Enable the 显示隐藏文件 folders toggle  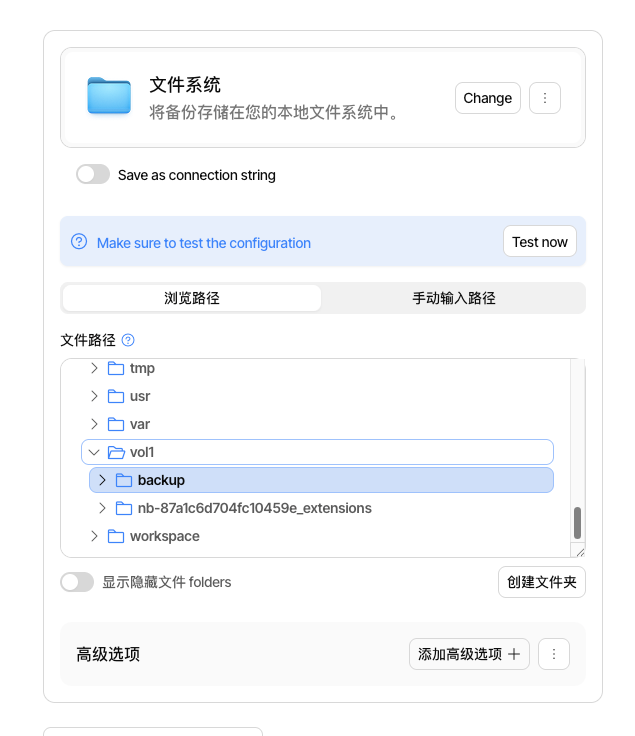(x=77, y=582)
